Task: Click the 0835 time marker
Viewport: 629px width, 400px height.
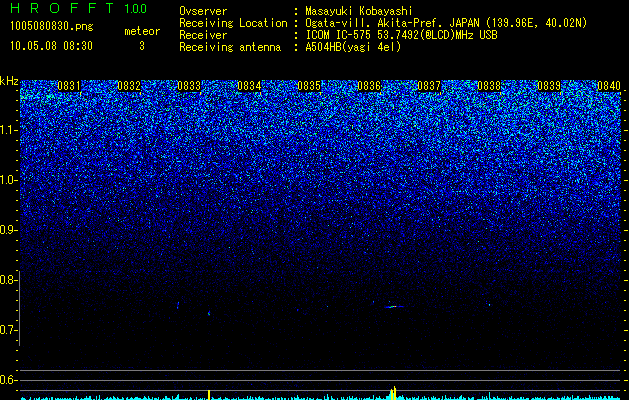Action: pyautogui.click(x=309, y=86)
